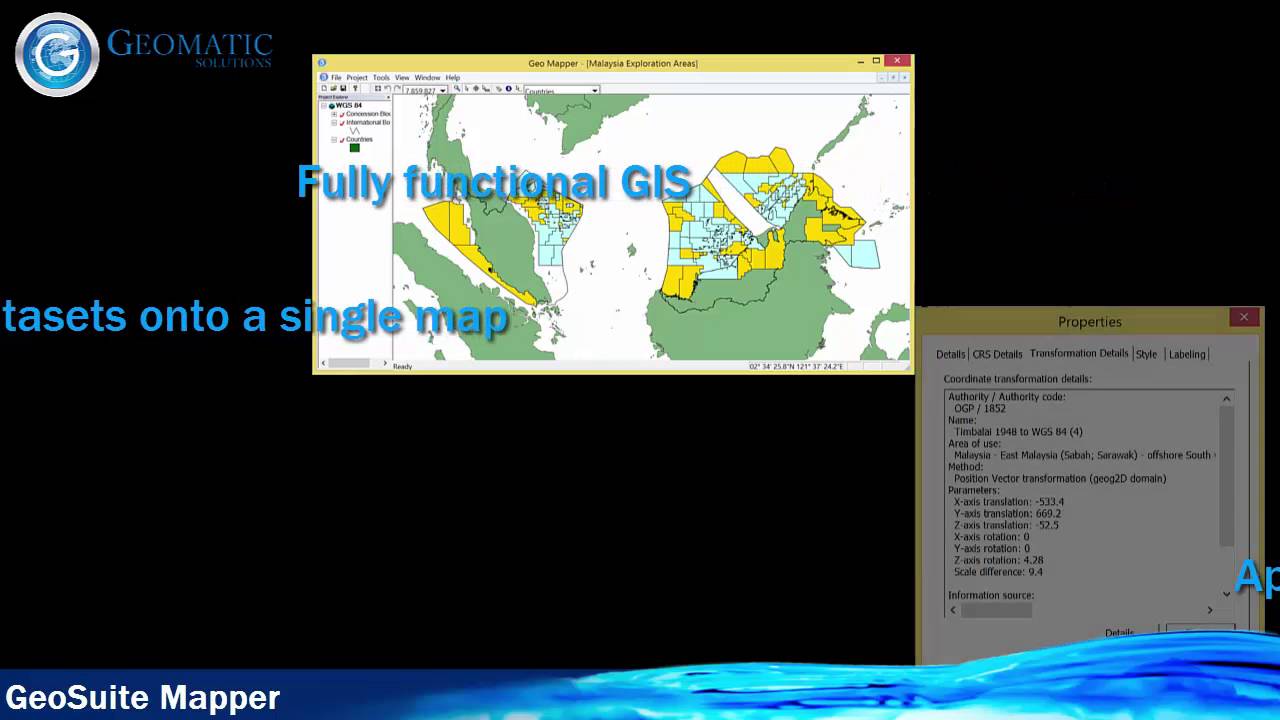Toggle the International Boundaries layer check mark

(342, 123)
